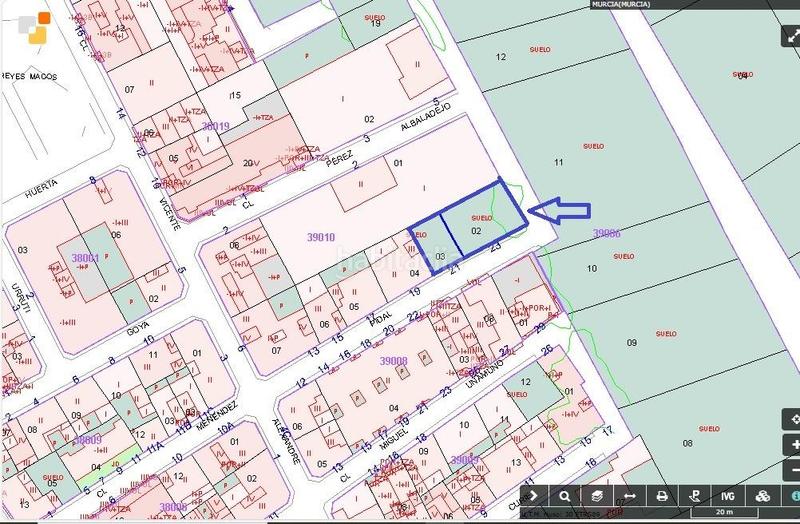The image size is (800, 524).
Task: Select the distance measurement arrow tool
Action: coord(630,496)
